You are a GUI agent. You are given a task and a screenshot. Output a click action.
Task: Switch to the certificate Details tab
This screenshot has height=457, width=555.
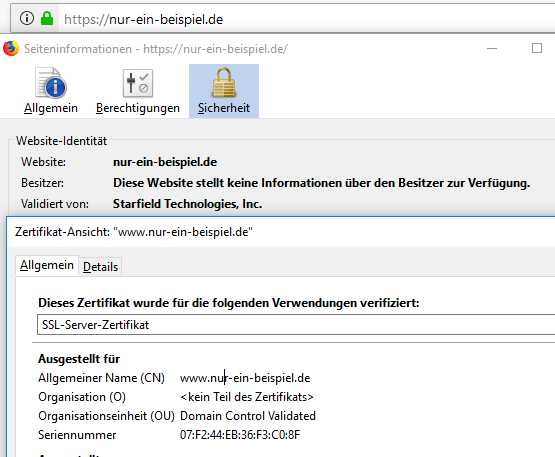tap(101, 267)
